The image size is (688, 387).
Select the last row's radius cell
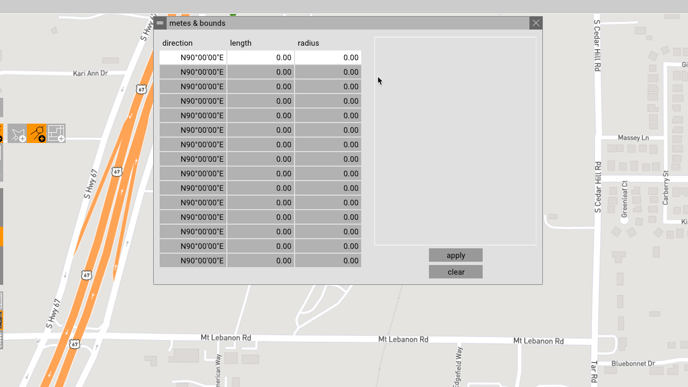click(x=328, y=261)
